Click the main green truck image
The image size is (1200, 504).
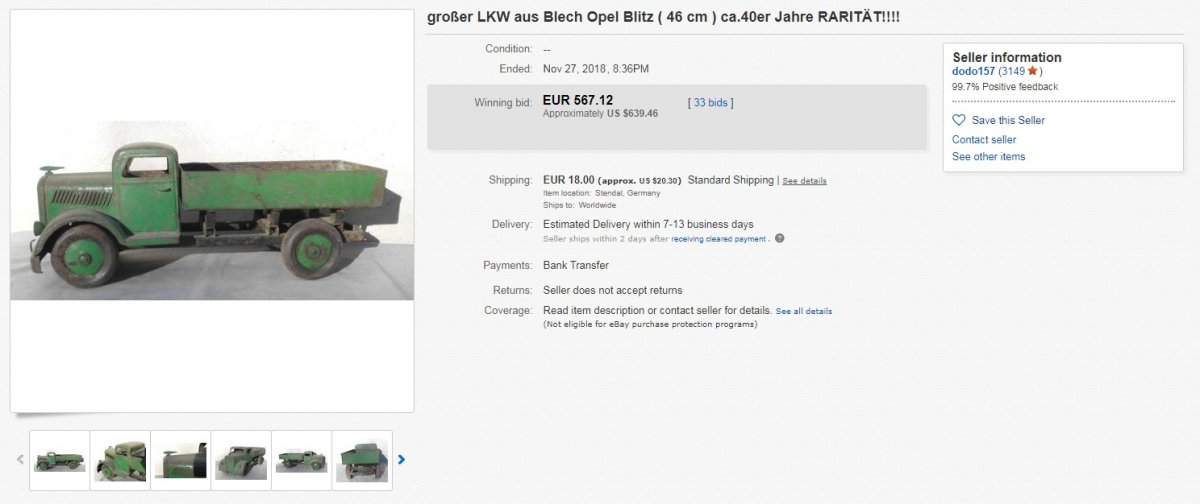click(x=212, y=211)
